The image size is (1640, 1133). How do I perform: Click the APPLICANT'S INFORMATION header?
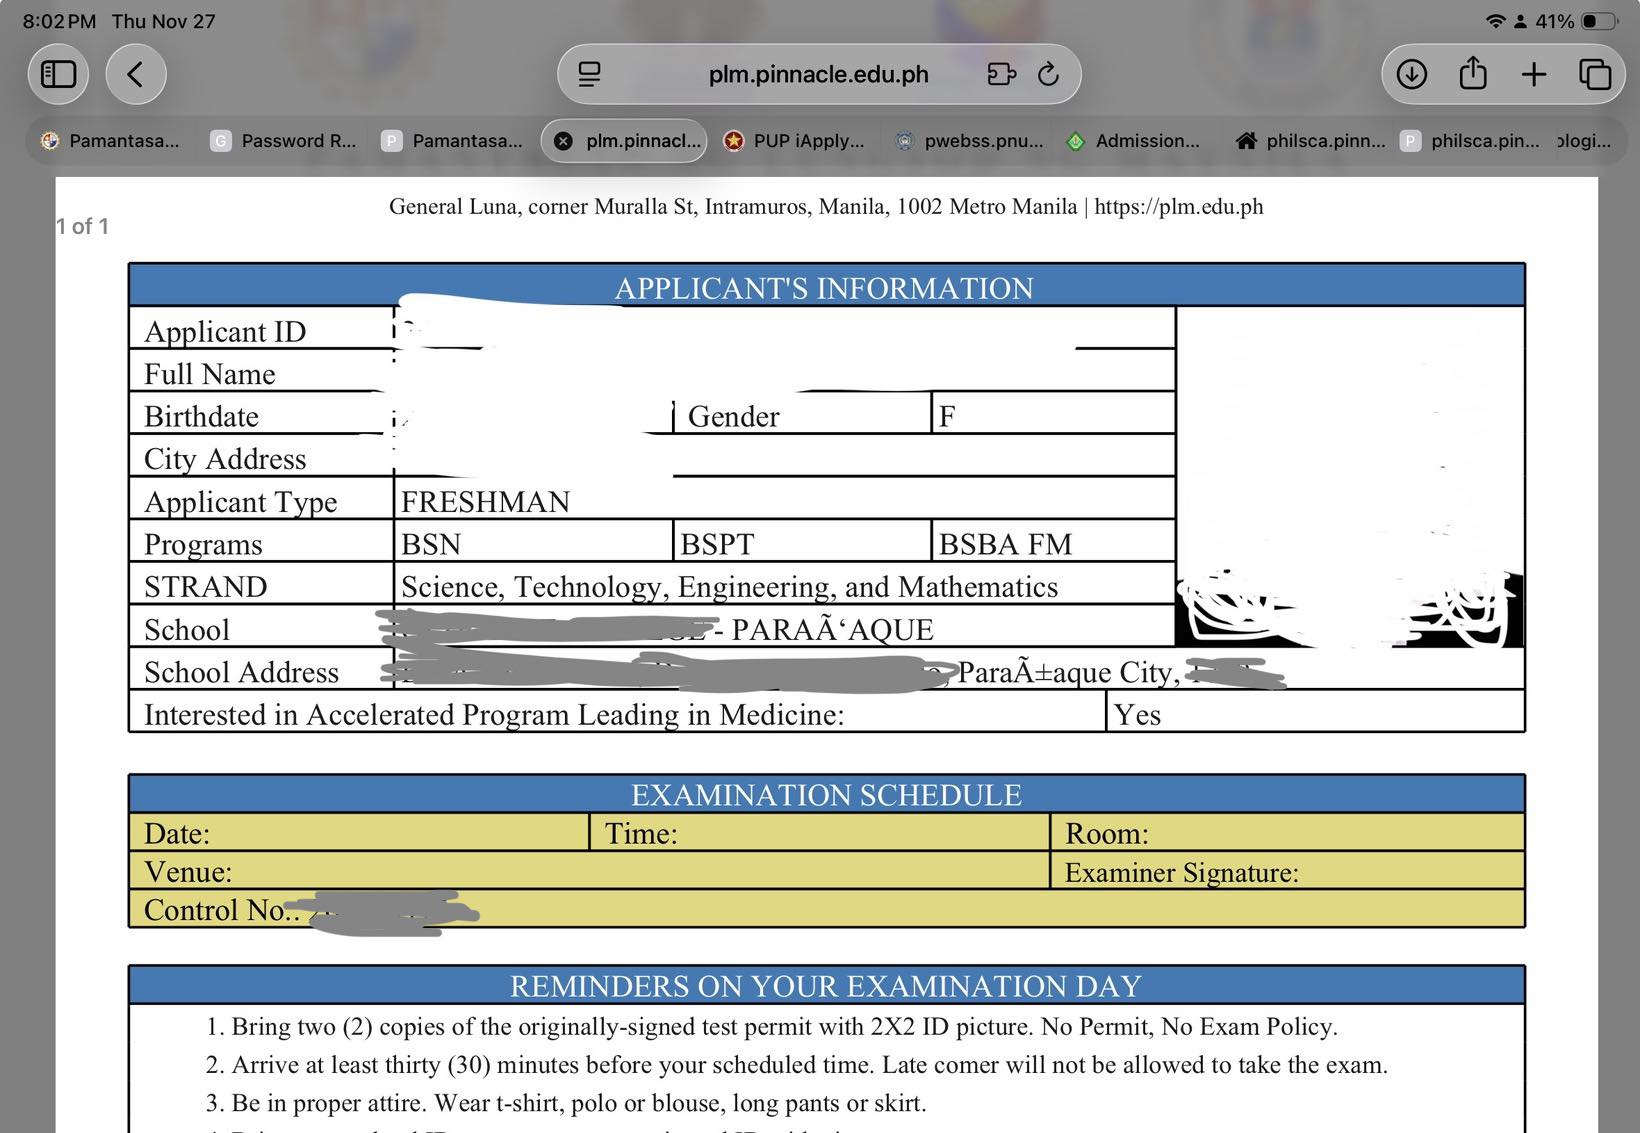pos(826,287)
